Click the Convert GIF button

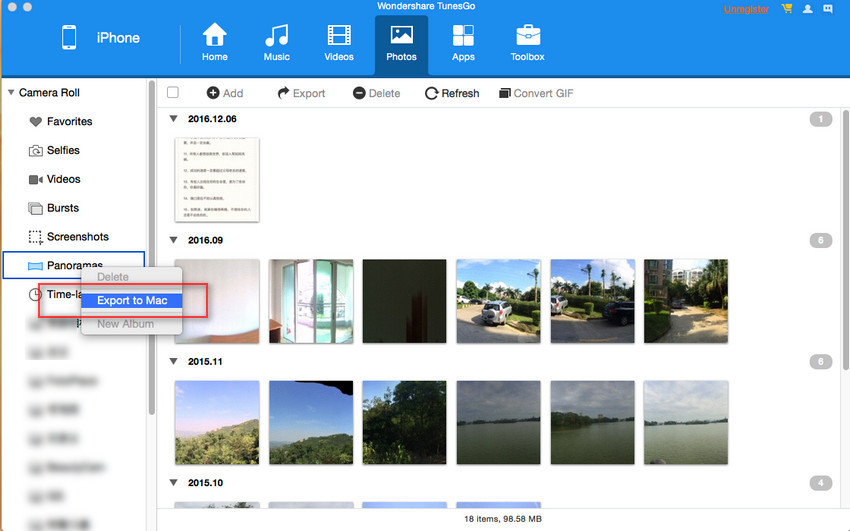[x=535, y=93]
